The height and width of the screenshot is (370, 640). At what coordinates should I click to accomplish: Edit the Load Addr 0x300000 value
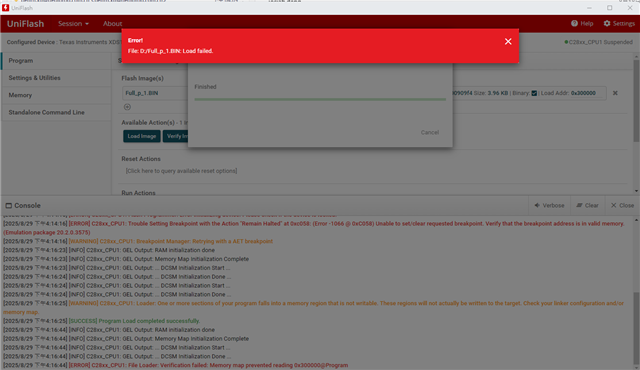583,93
